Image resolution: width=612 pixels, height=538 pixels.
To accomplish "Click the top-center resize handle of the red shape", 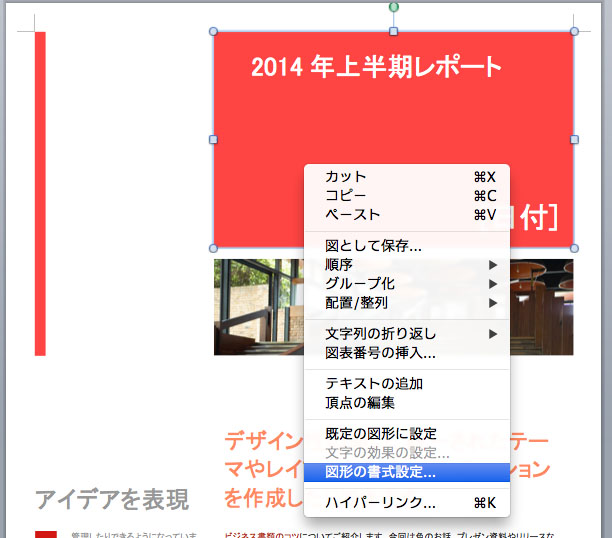I will tap(393, 32).
